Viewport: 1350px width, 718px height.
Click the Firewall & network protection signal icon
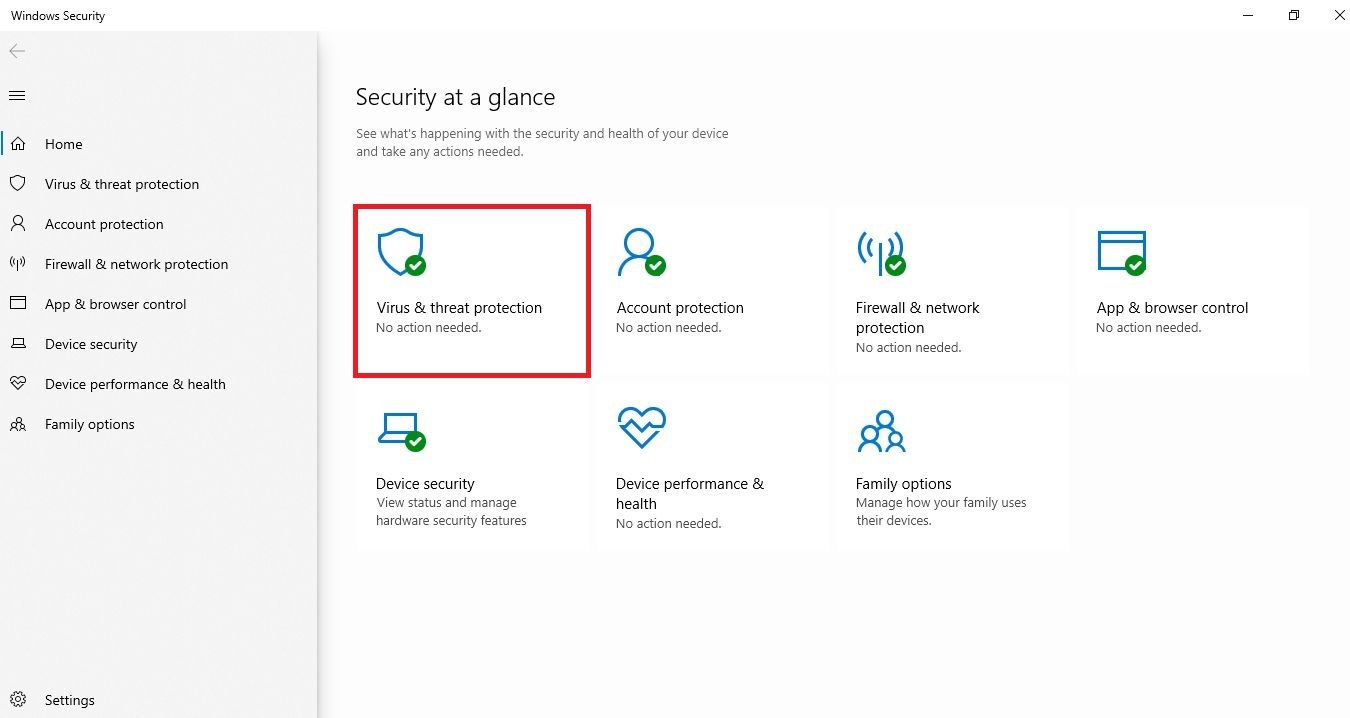880,252
